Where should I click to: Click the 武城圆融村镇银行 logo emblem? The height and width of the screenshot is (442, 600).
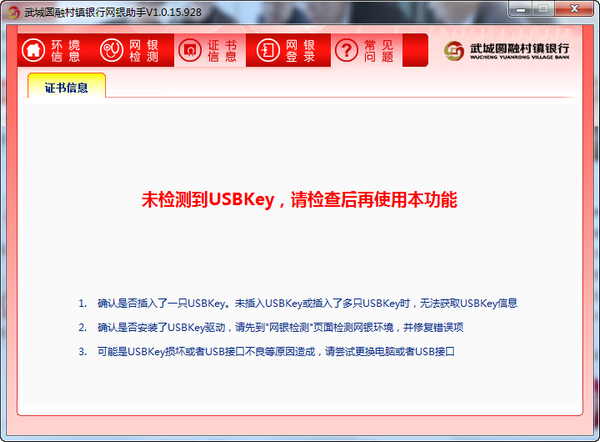[x=454, y=51]
